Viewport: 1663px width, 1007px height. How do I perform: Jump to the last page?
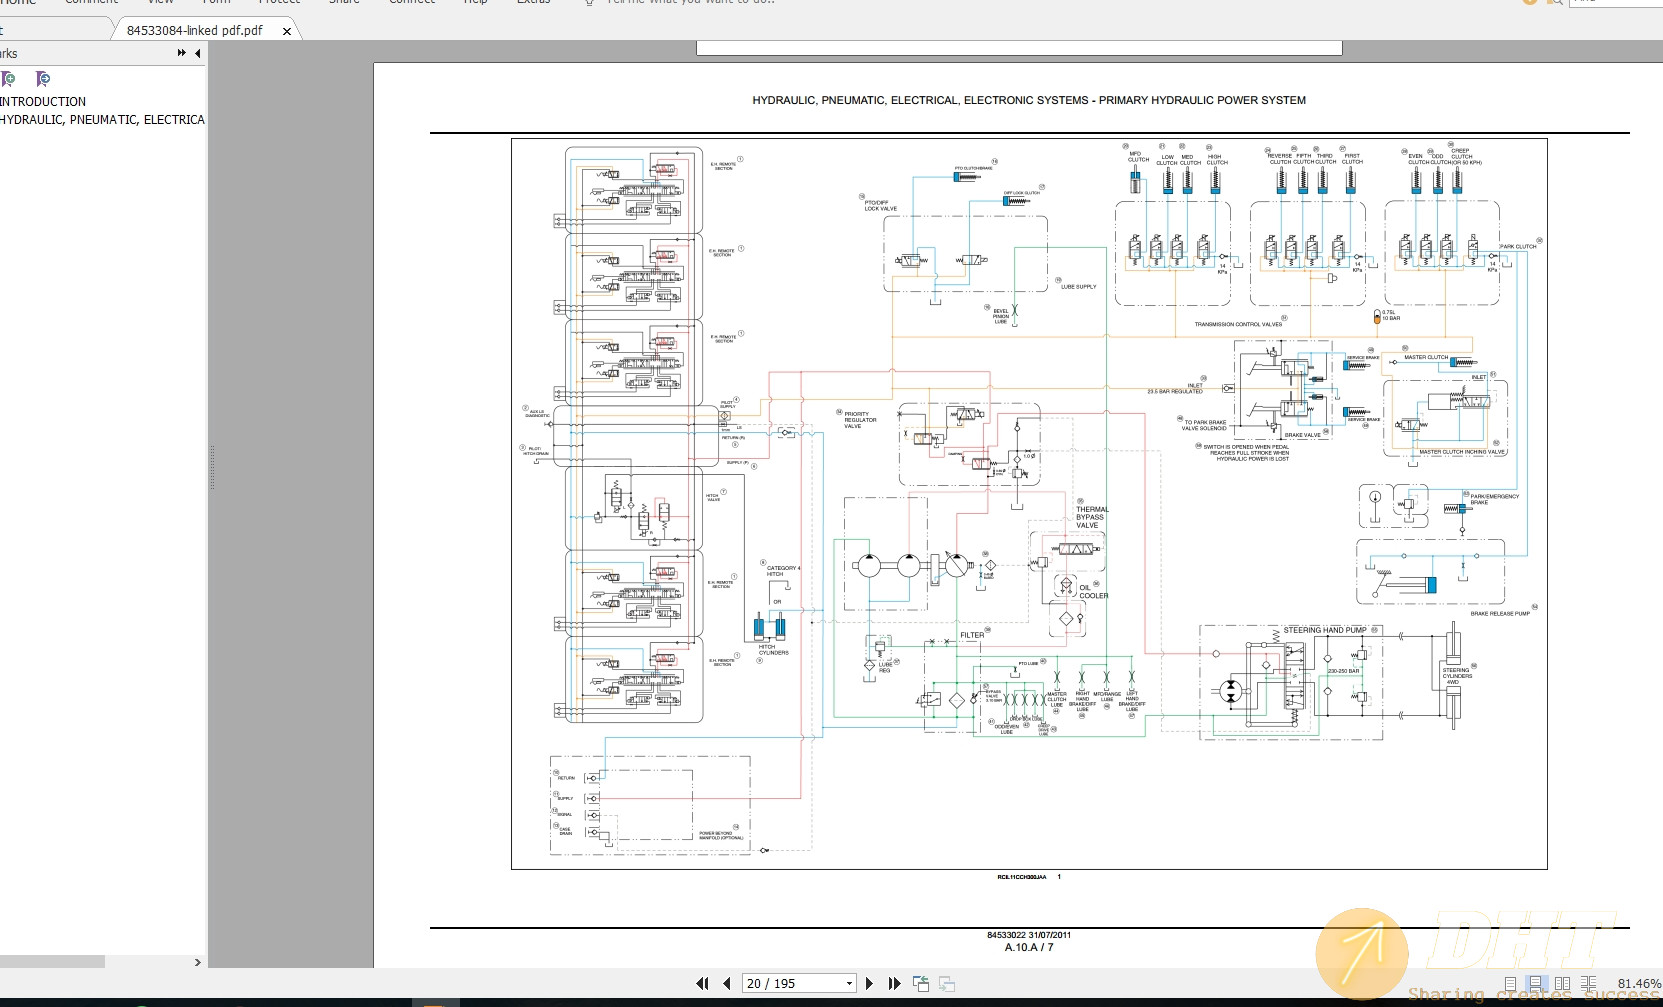coord(894,983)
